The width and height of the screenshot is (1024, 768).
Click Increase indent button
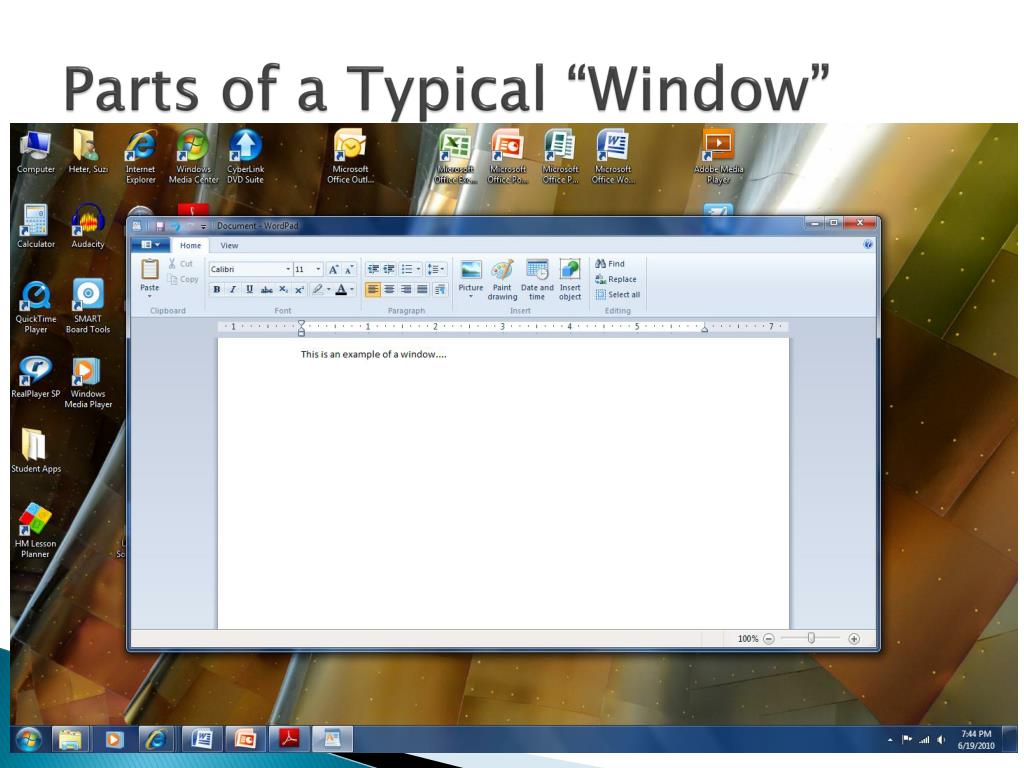[389, 269]
